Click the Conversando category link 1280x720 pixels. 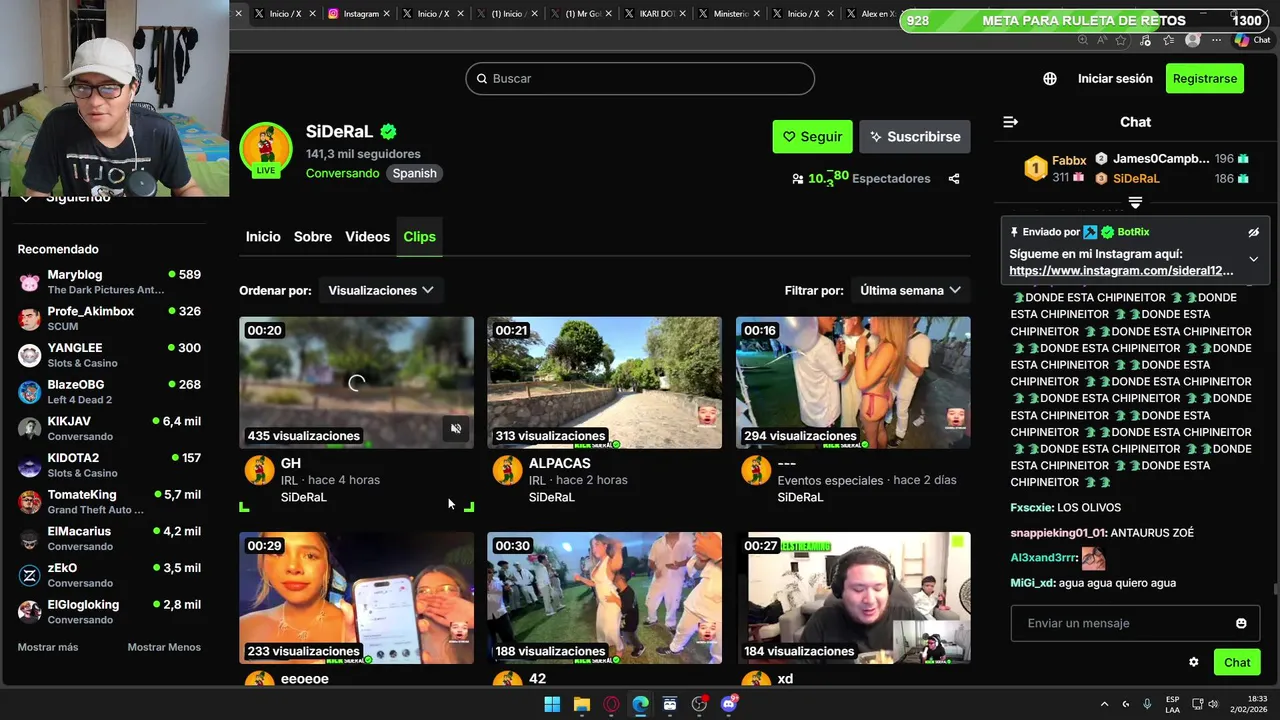(x=343, y=173)
